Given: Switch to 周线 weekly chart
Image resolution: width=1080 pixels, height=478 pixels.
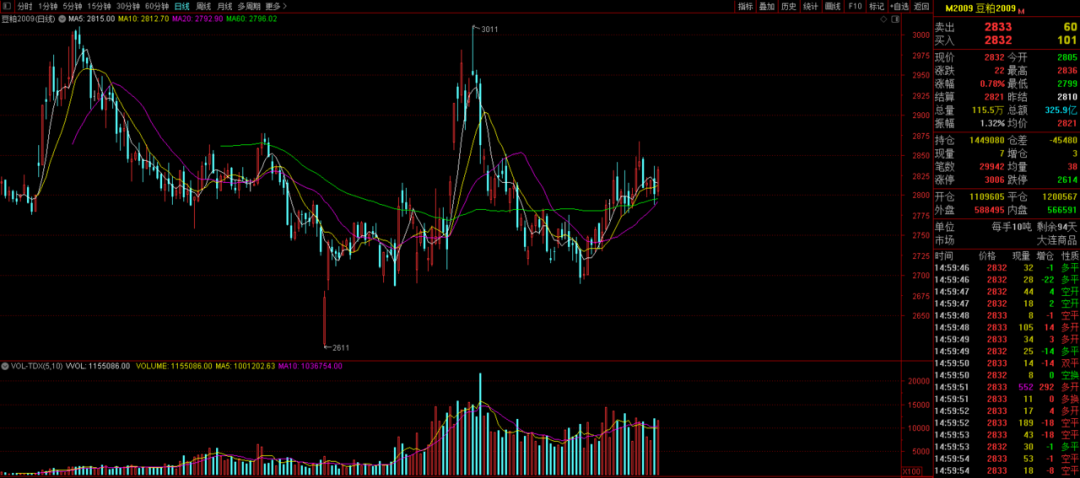Looking at the screenshot, I should (x=203, y=6).
